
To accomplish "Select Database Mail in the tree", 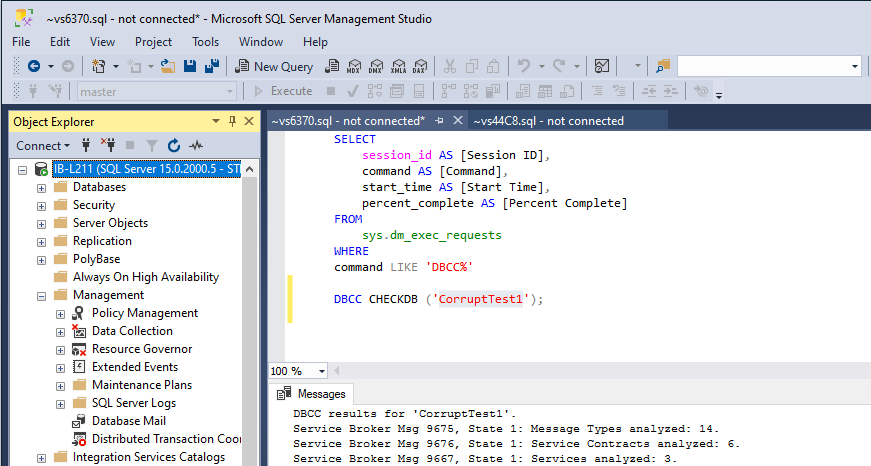I will click(129, 420).
